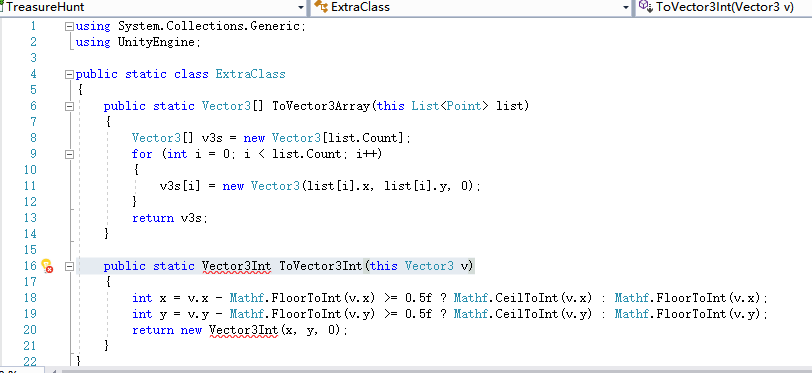Click the List<Point> parameter type on line 6
Viewport: 812px width, 373px height.
tap(450, 106)
